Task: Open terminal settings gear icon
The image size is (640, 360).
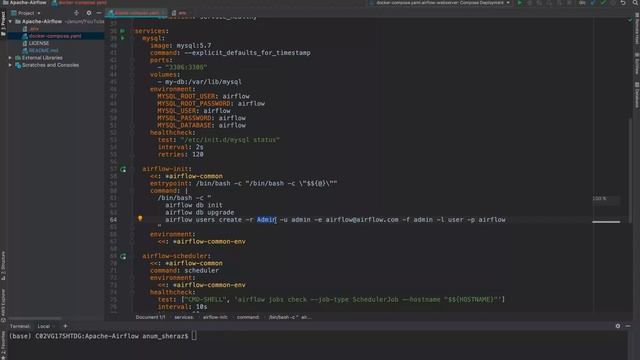Action: (618, 326)
